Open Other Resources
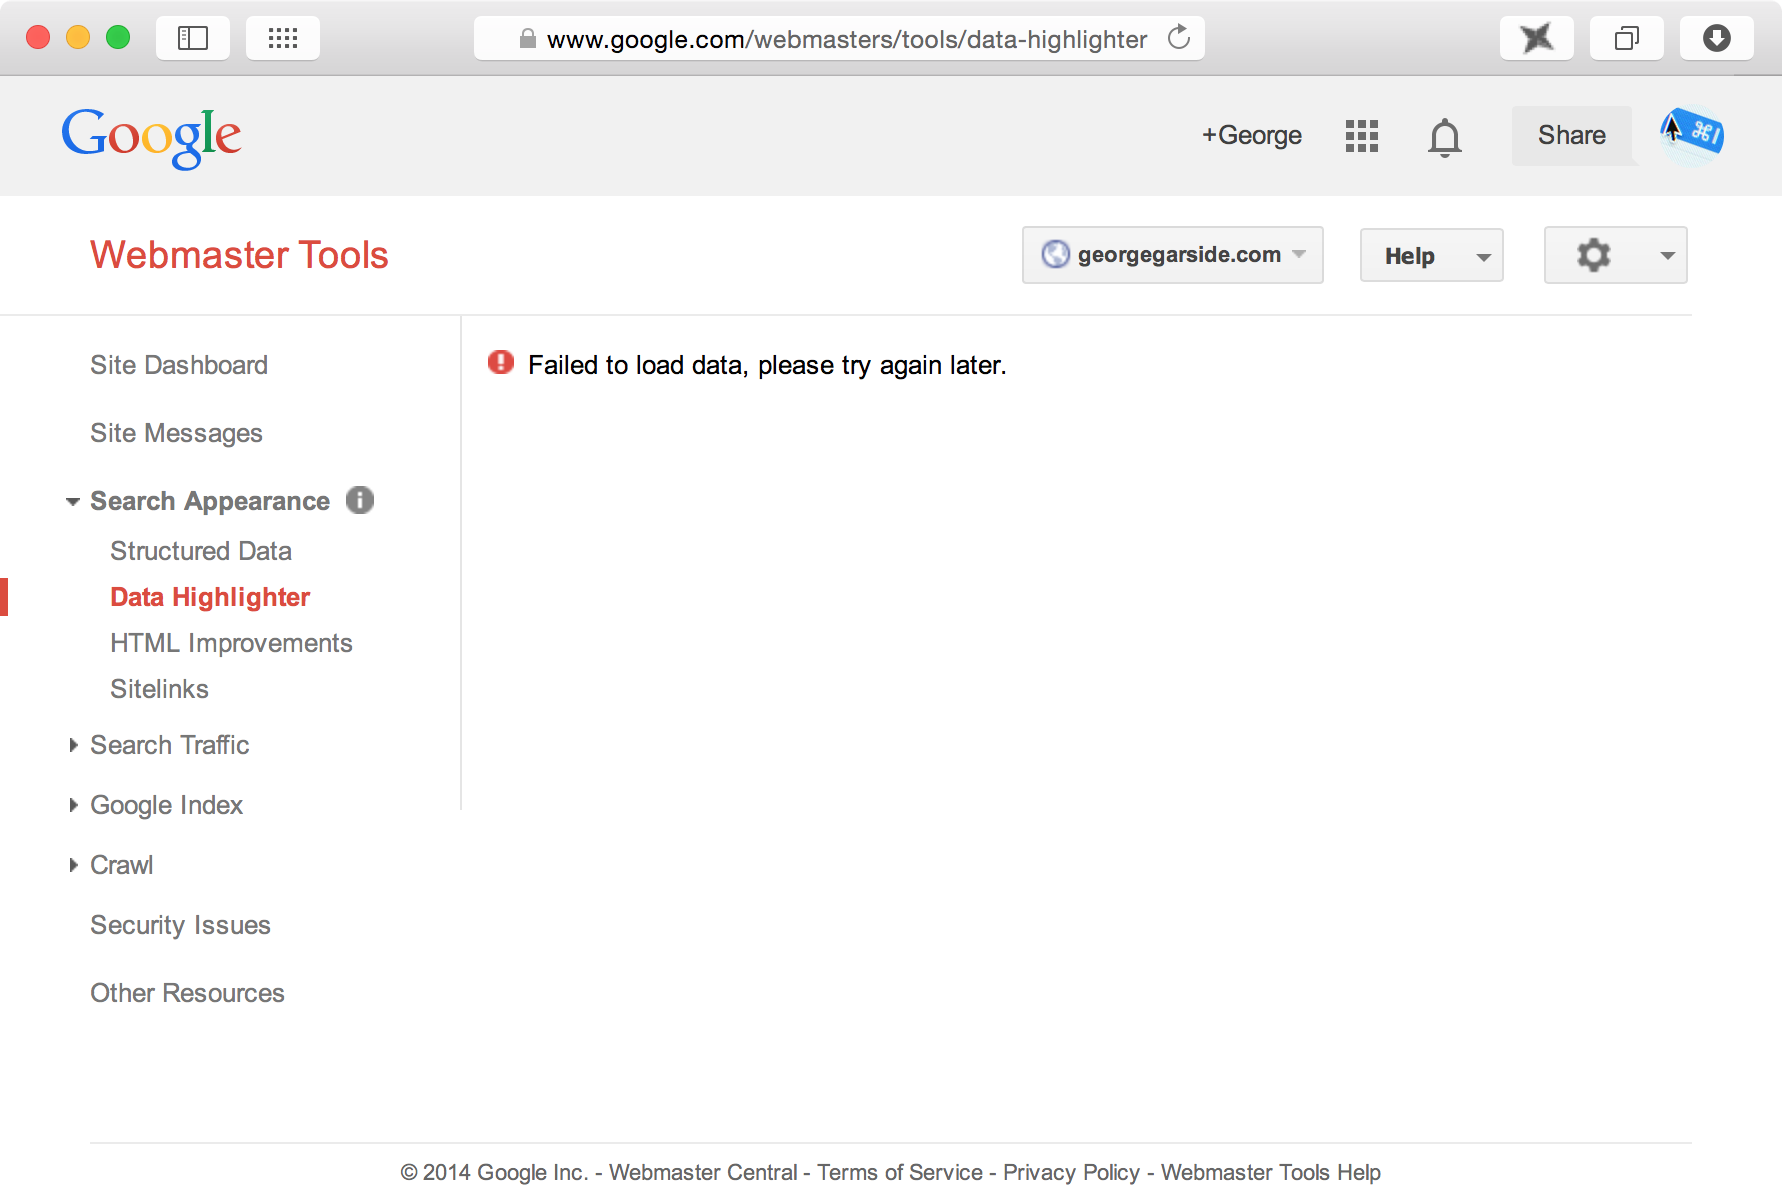 point(187,993)
